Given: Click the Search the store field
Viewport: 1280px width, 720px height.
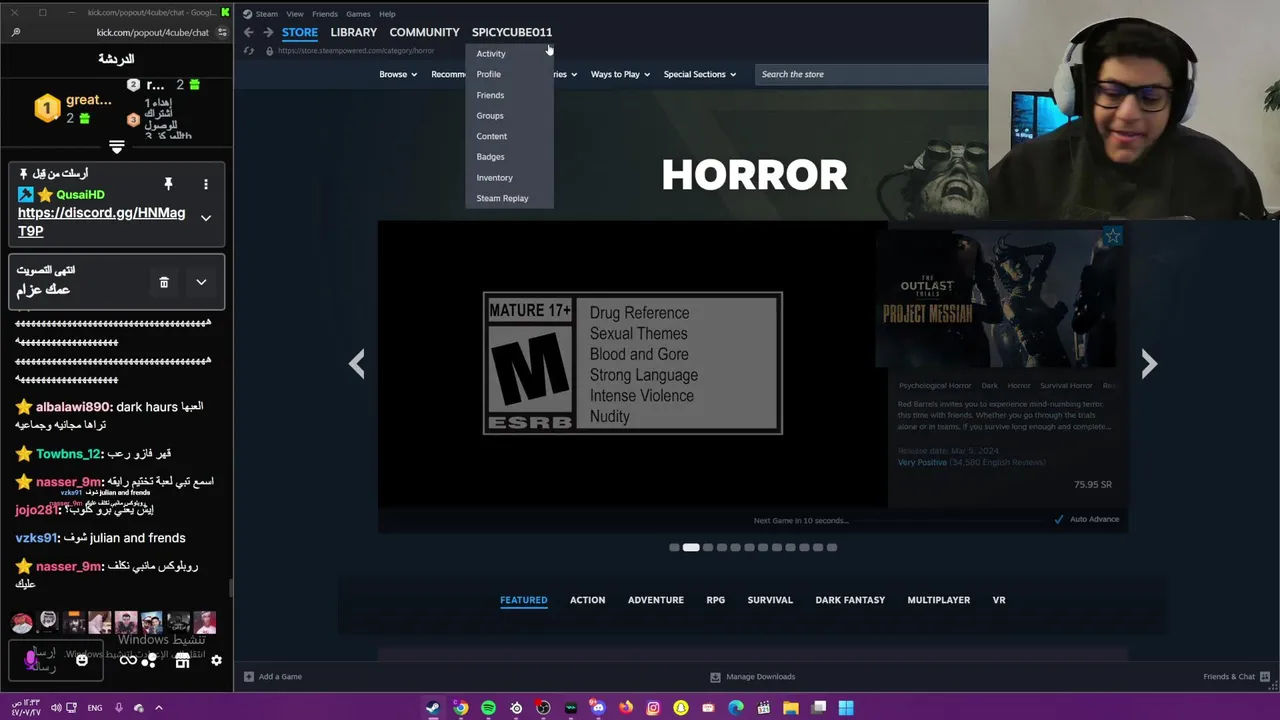Looking at the screenshot, I should pos(872,74).
